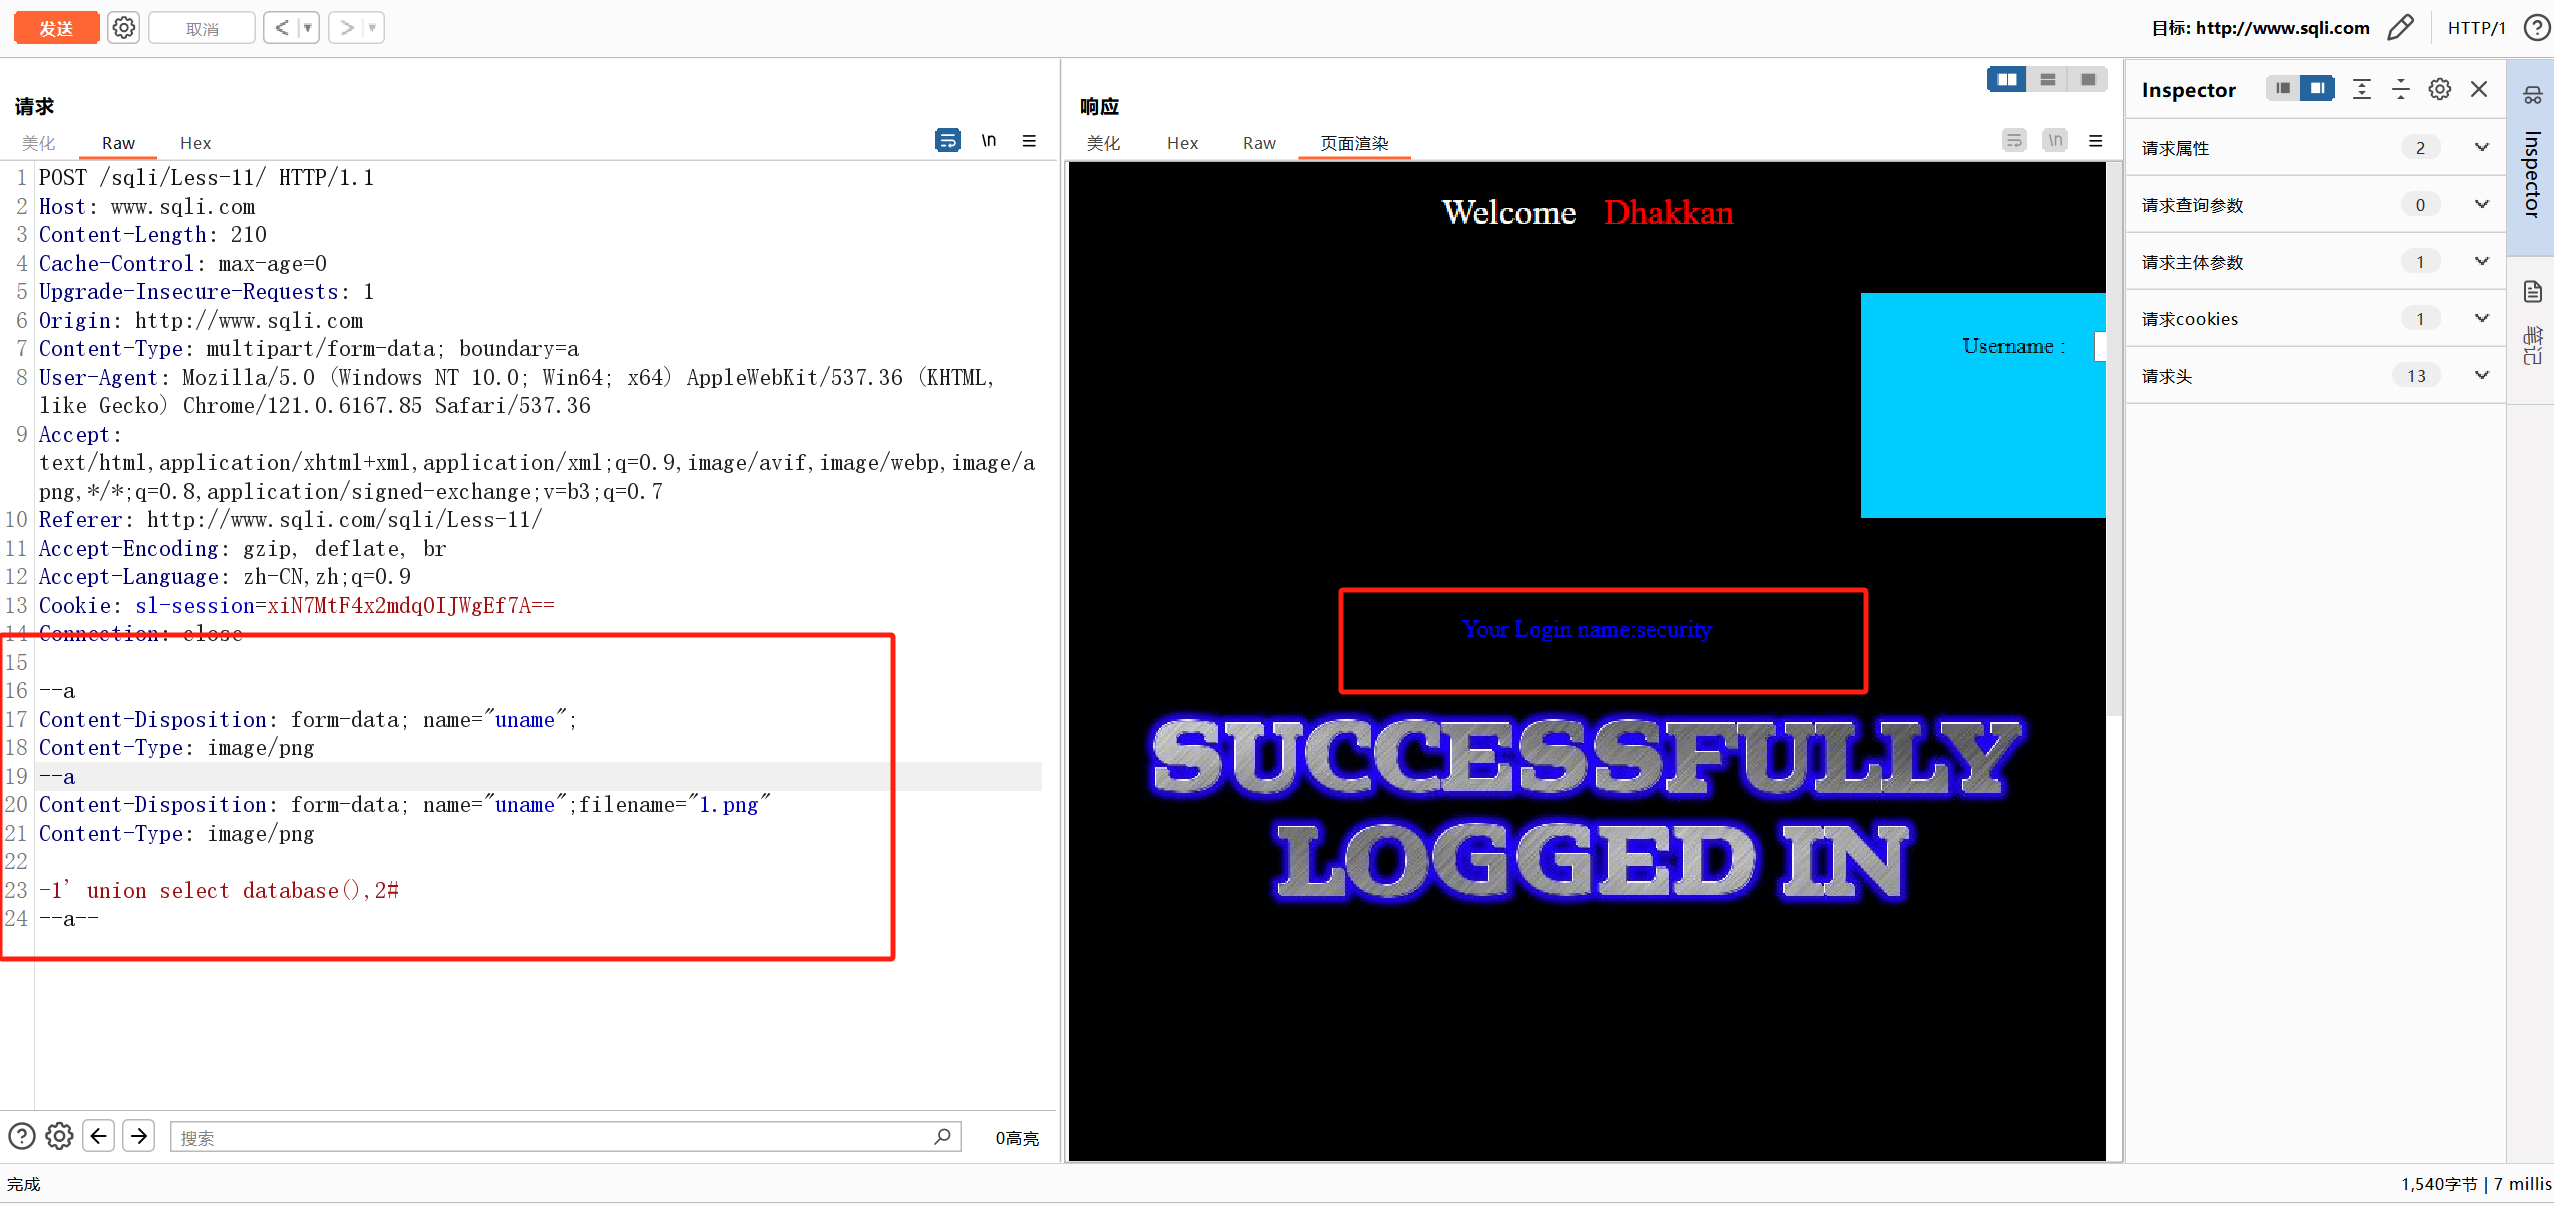Select the response Raw tab
The width and height of the screenshot is (2554, 1206).
tap(1259, 143)
